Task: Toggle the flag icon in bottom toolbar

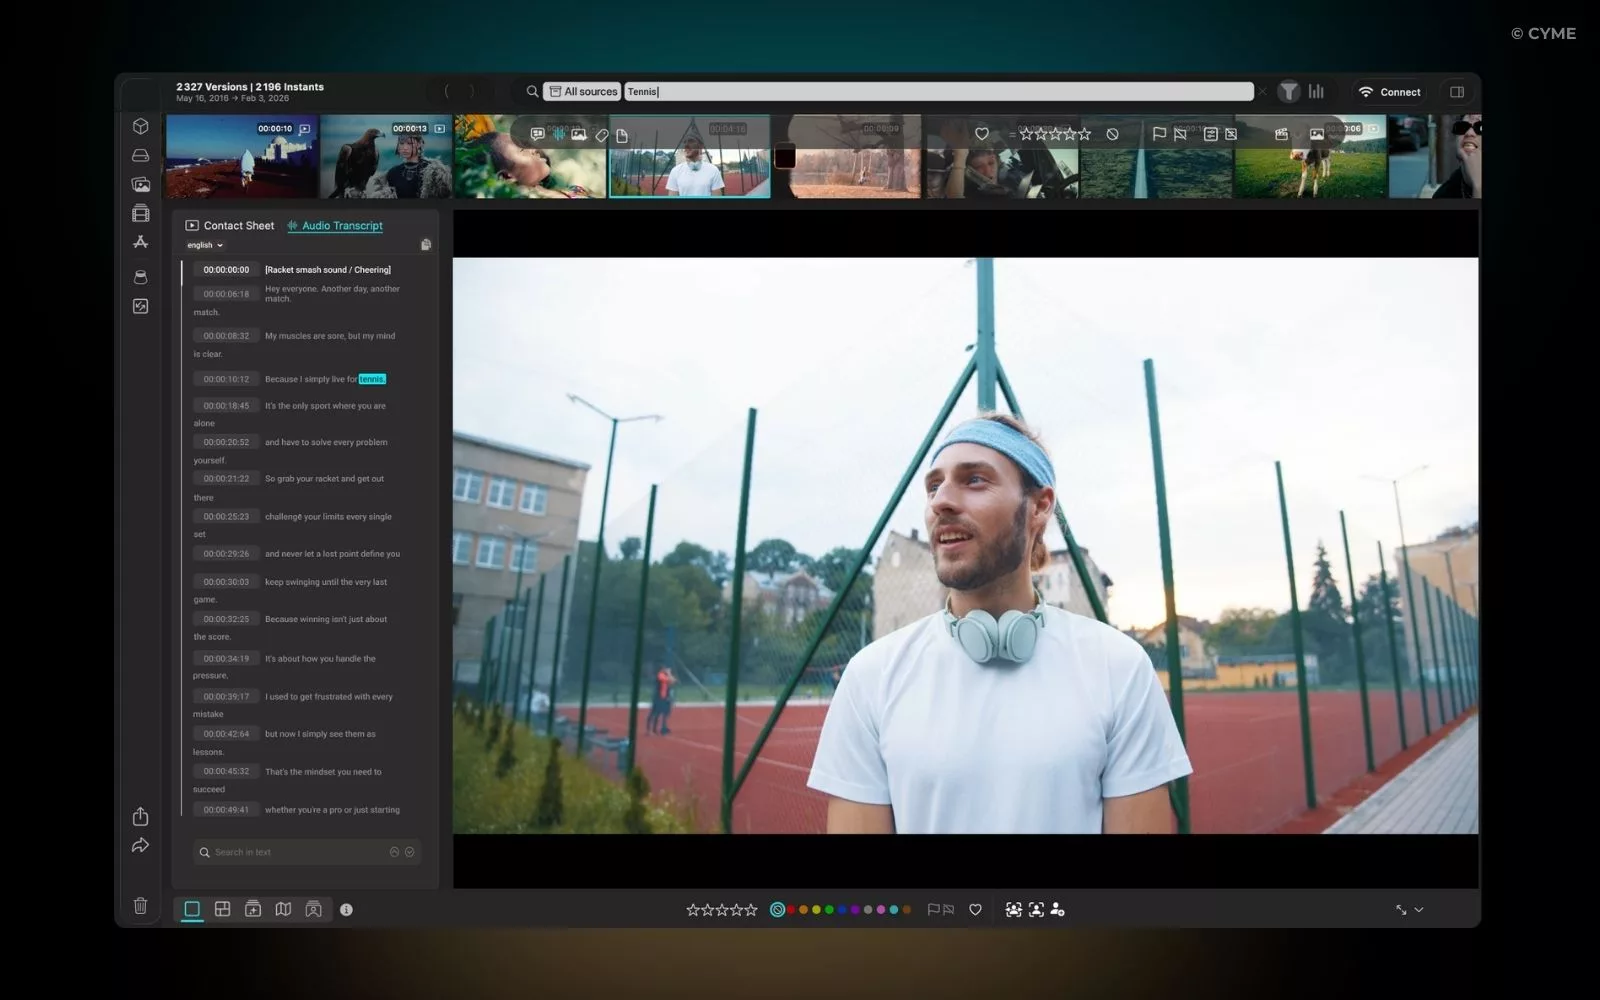Action: pos(933,909)
